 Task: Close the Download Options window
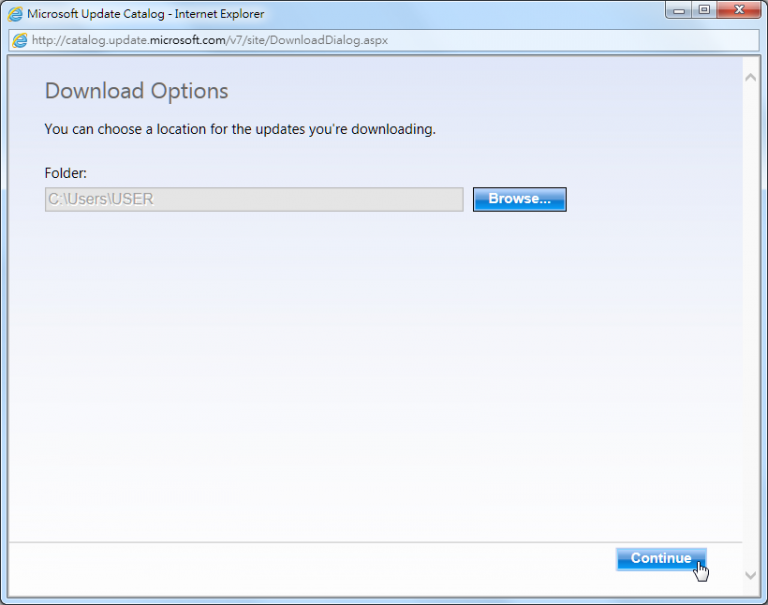coord(739,10)
